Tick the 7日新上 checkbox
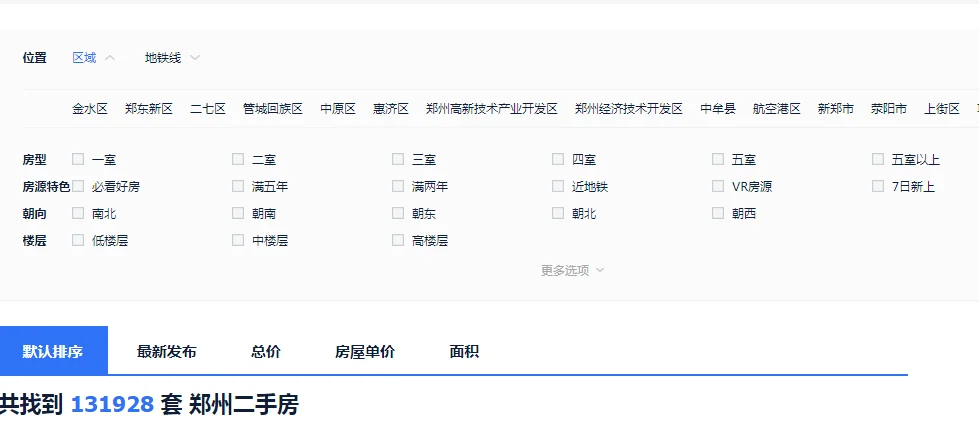 (x=878, y=186)
